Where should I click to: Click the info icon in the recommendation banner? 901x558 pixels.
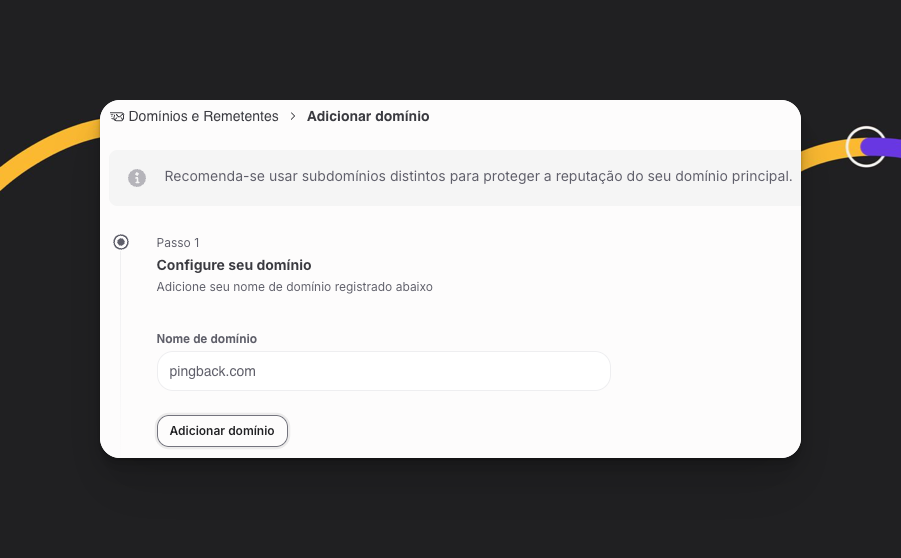[x=137, y=178]
